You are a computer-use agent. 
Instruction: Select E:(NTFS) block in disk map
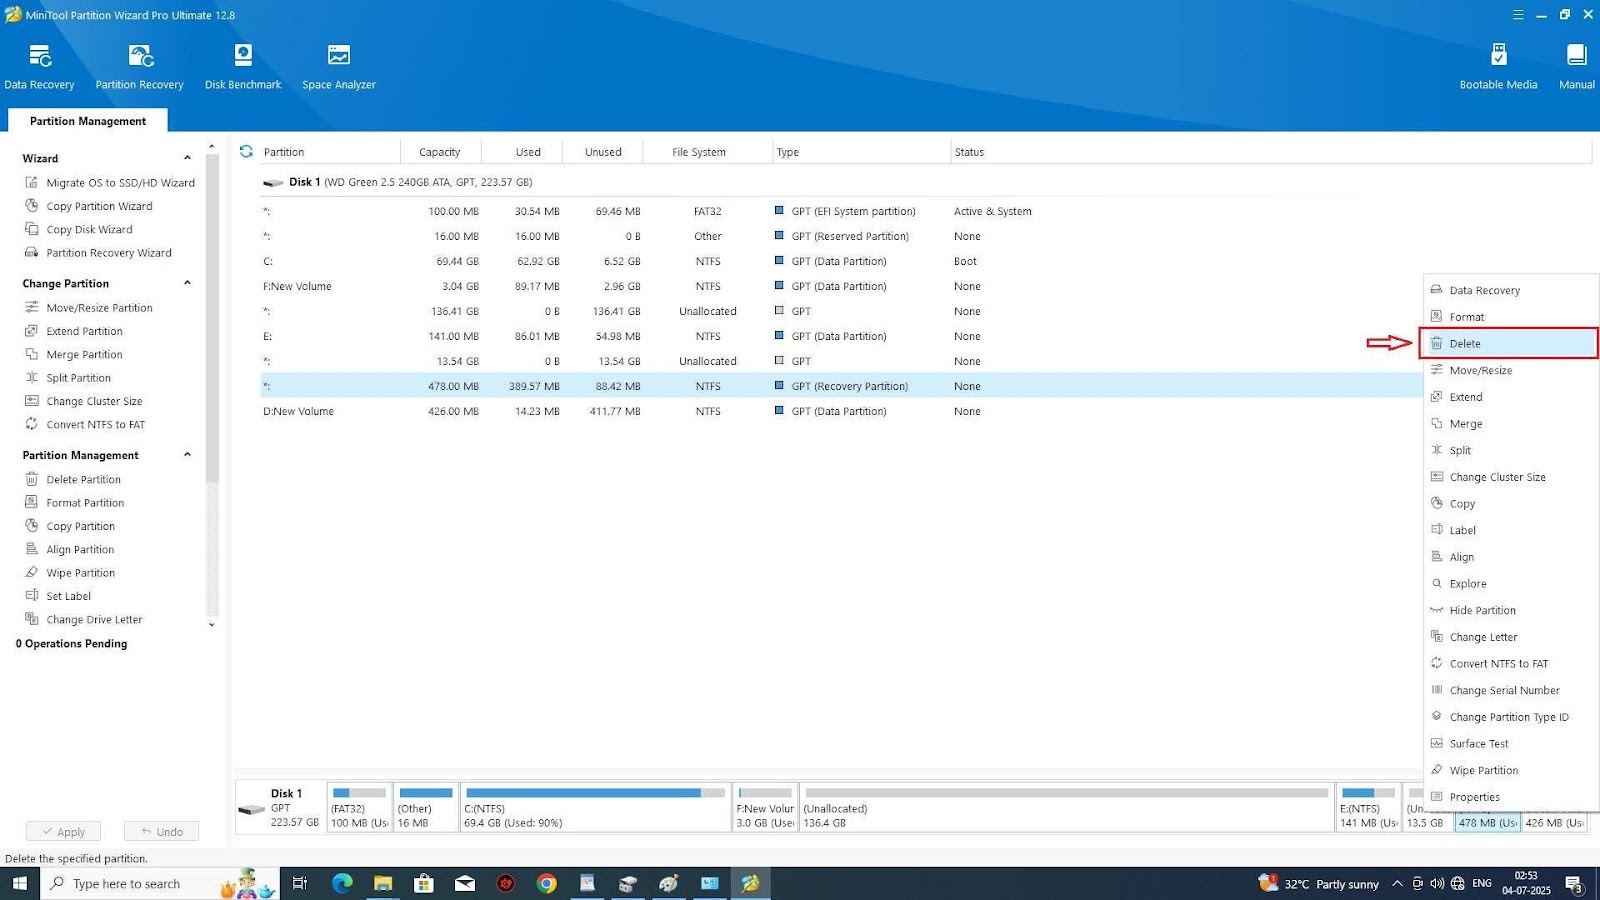[x=1368, y=807]
